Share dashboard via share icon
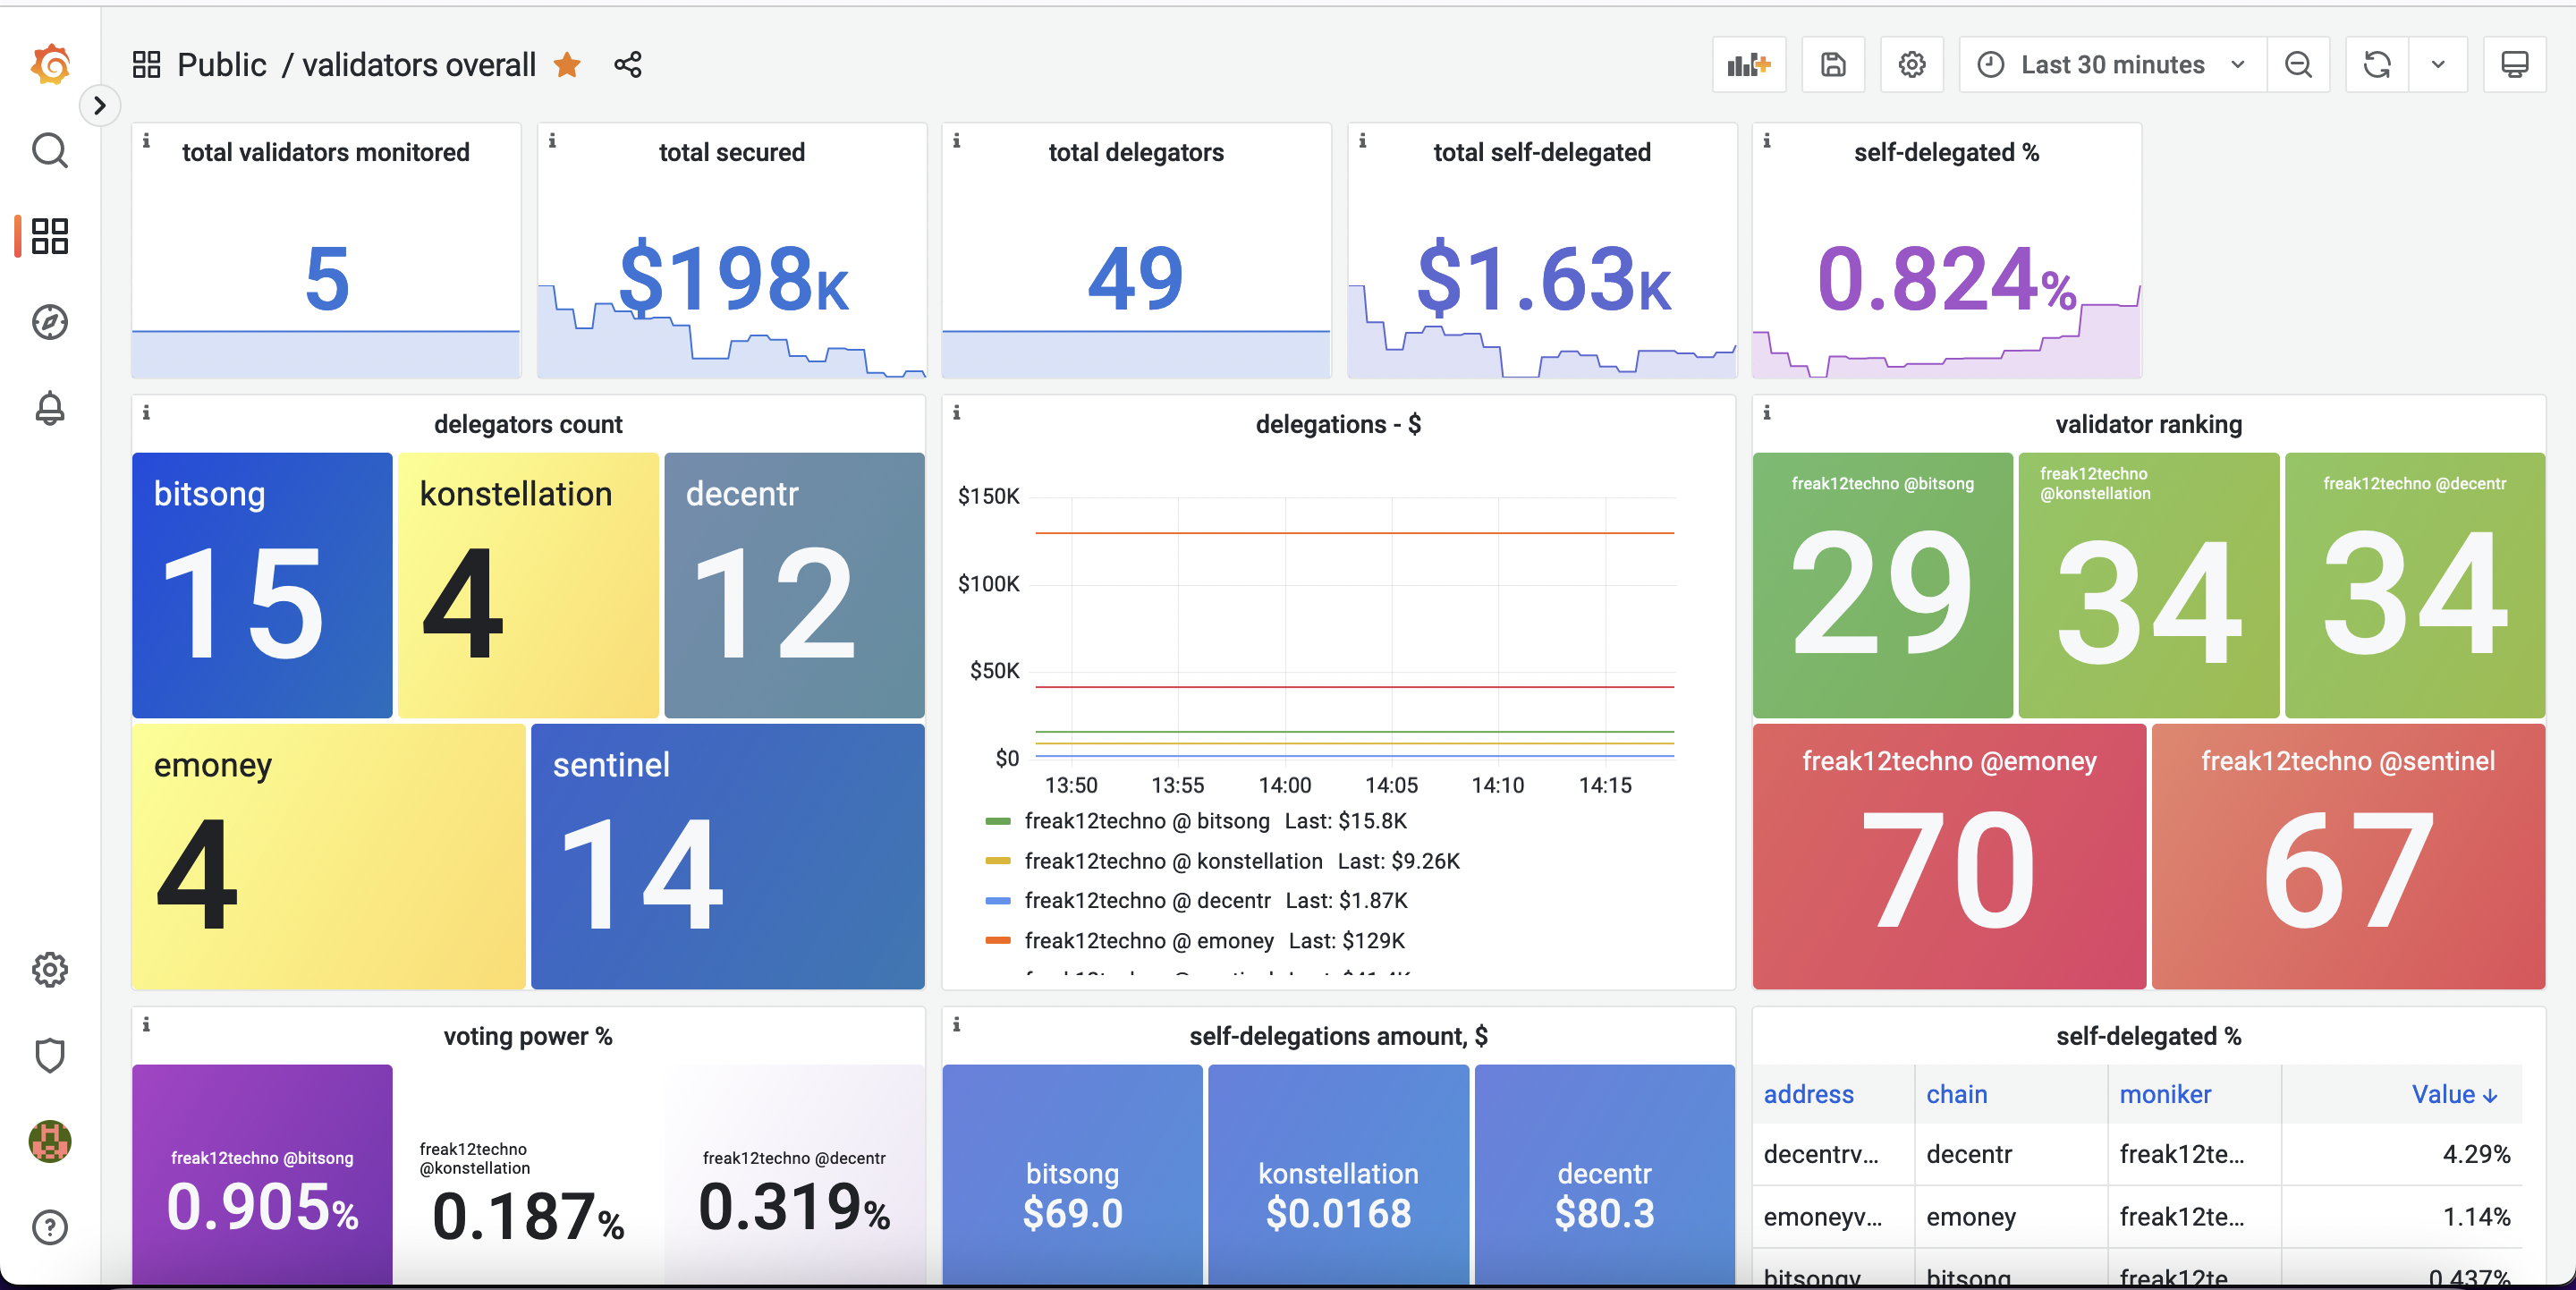This screenshot has height=1290, width=2576. (x=628, y=65)
